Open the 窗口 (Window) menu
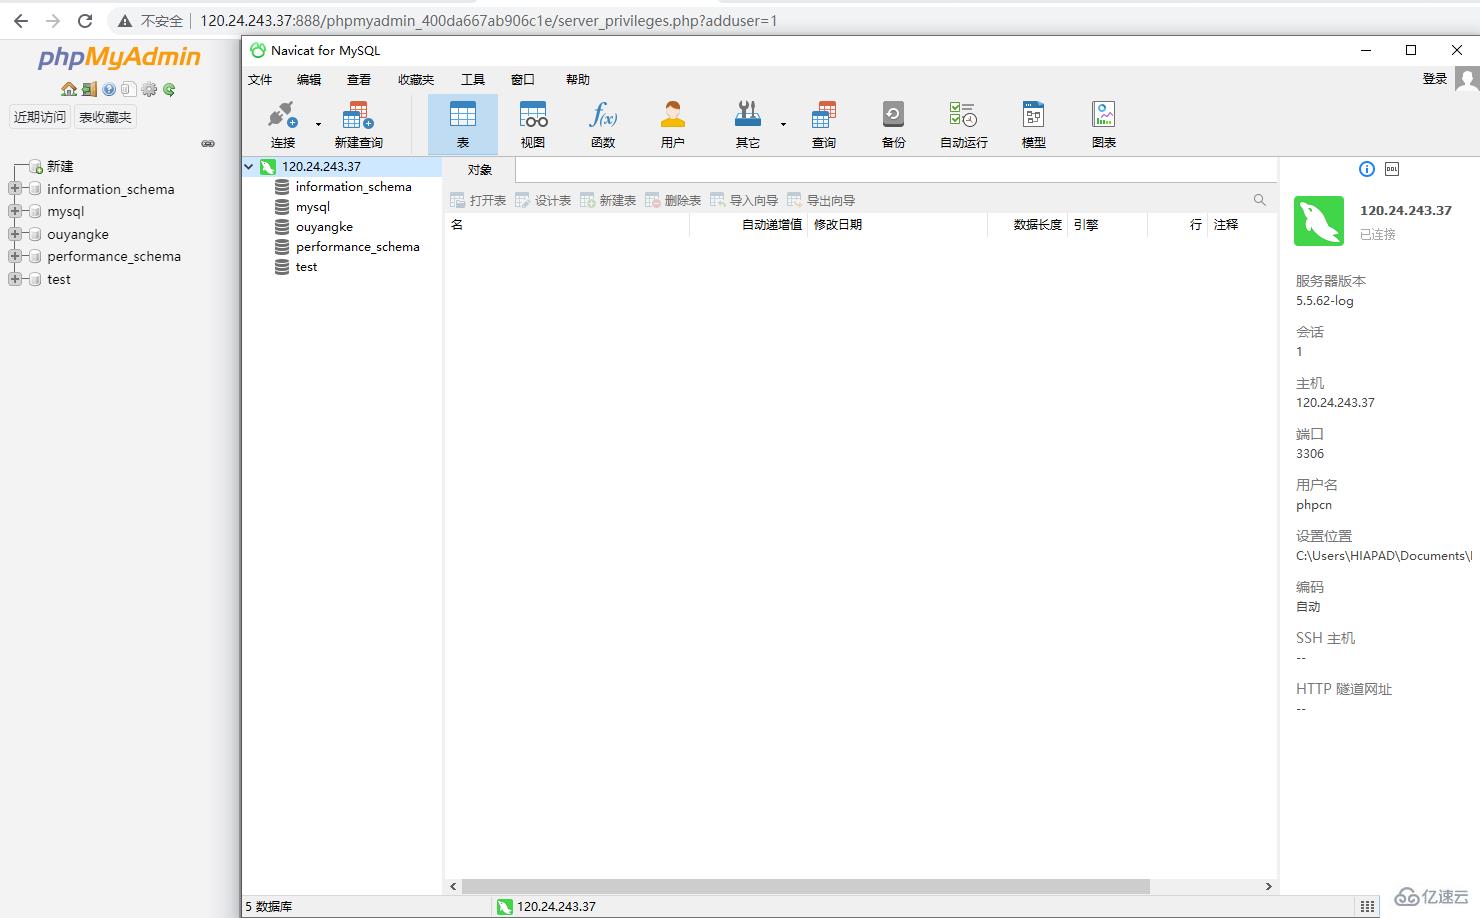The height and width of the screenshot is (918, 1480). tap(523, 80)
